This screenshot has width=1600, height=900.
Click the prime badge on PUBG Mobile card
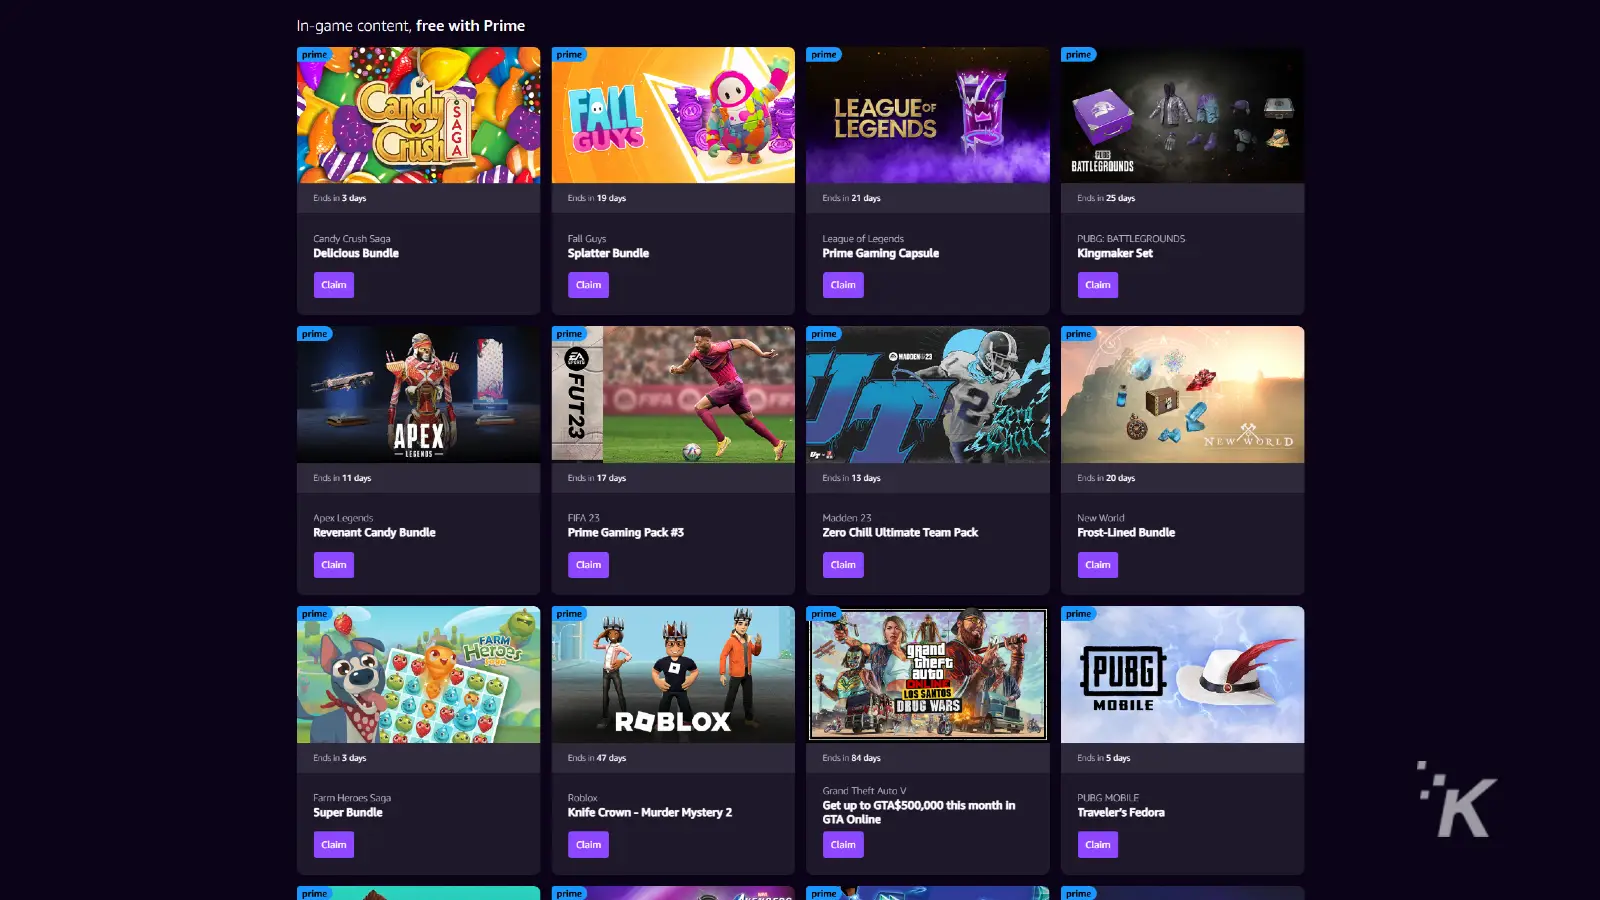[1078, 614]
